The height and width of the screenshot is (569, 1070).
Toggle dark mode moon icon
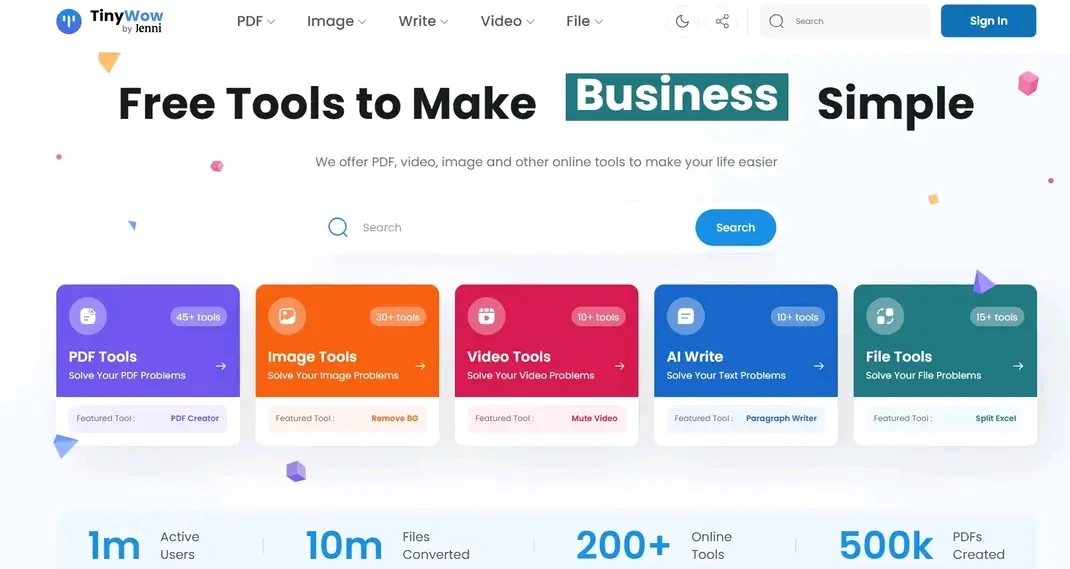coord(682,21)
